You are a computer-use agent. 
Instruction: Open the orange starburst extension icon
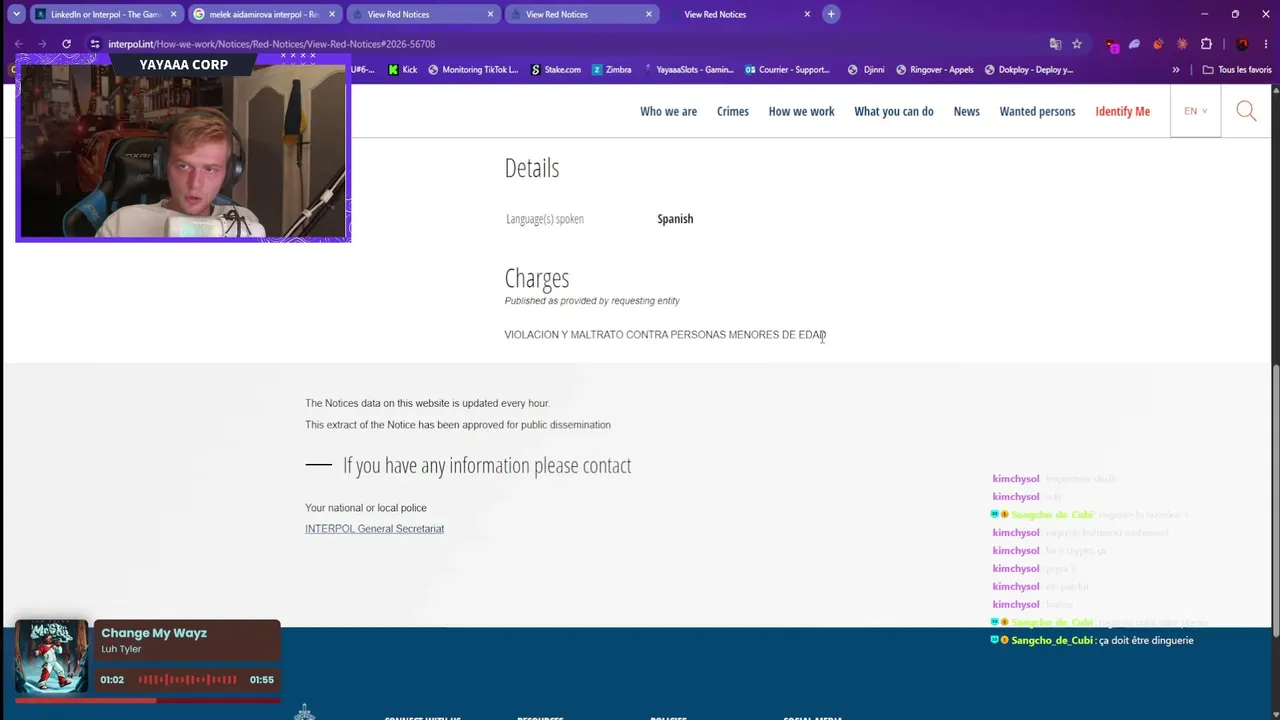pos(1182,44)
